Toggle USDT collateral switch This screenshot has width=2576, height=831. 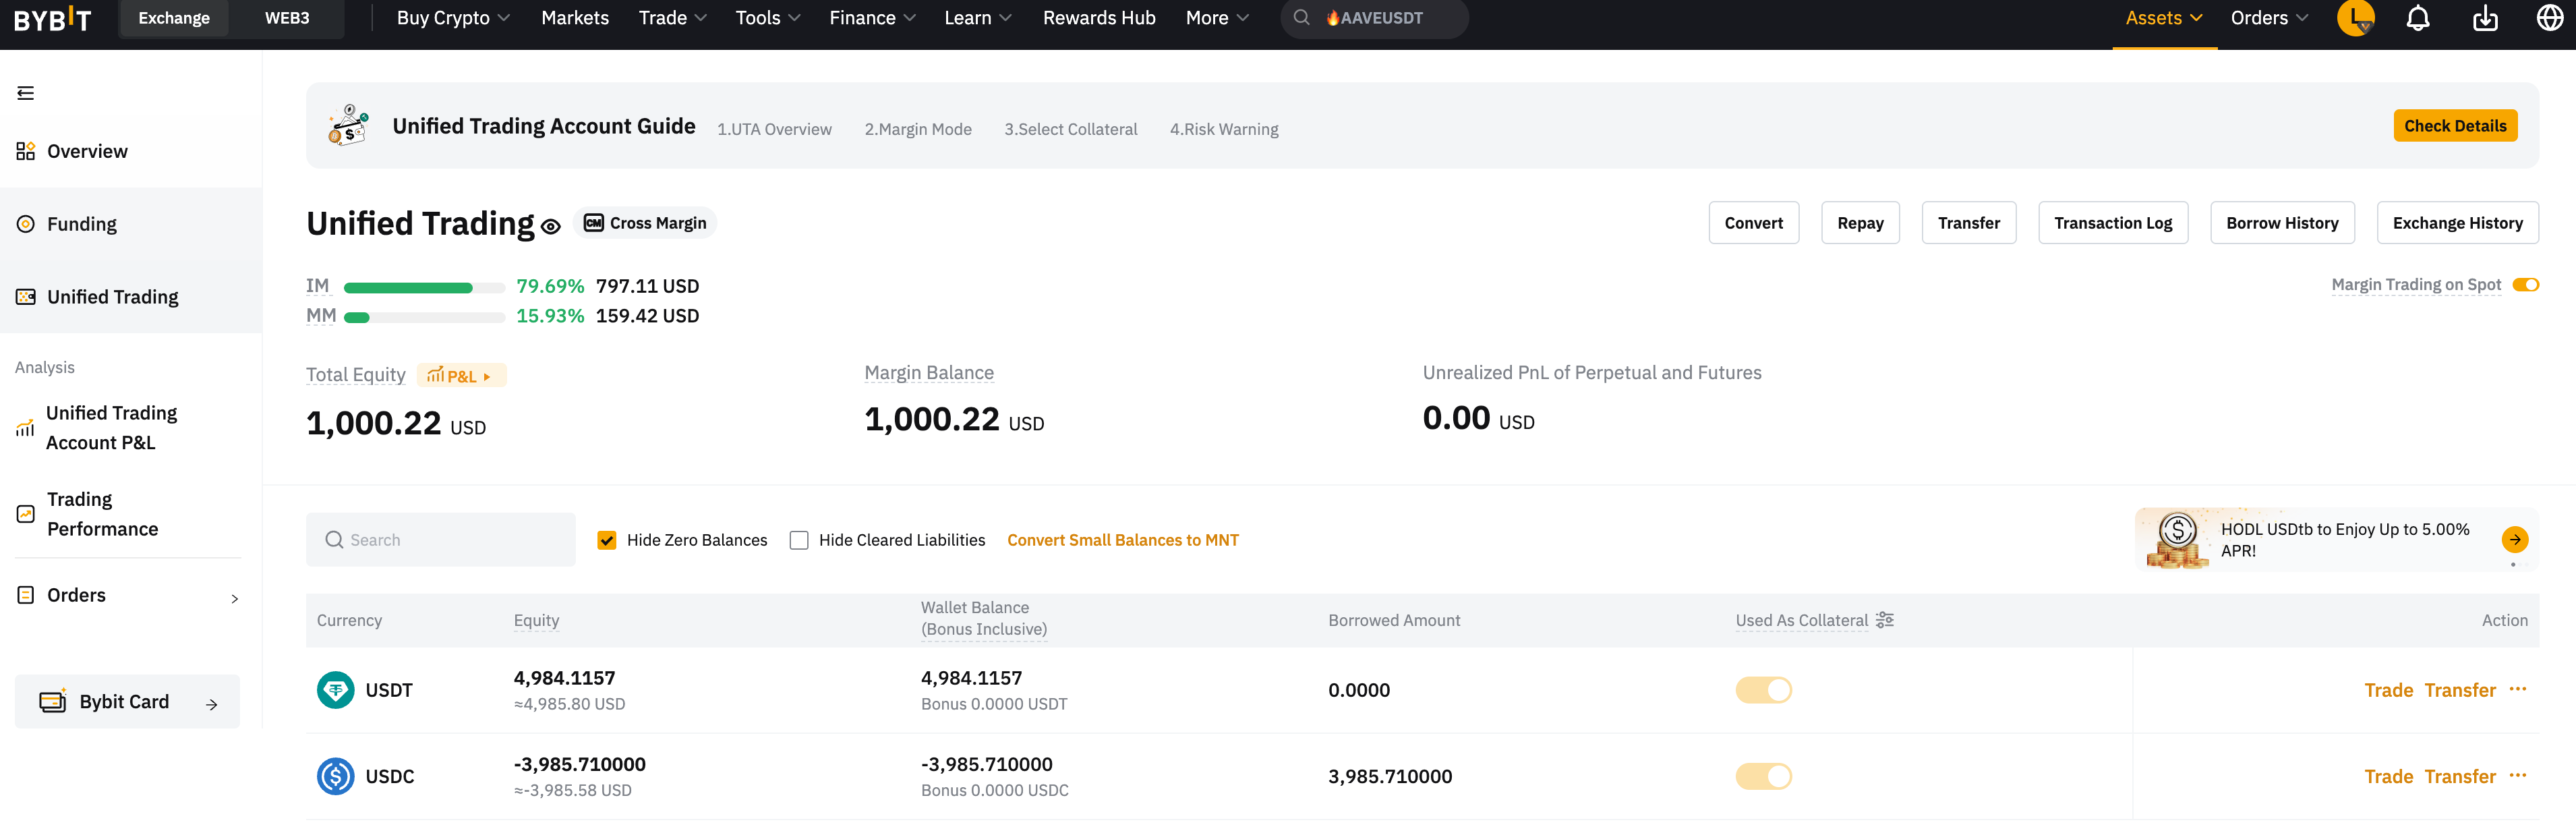pos(1764,690)
